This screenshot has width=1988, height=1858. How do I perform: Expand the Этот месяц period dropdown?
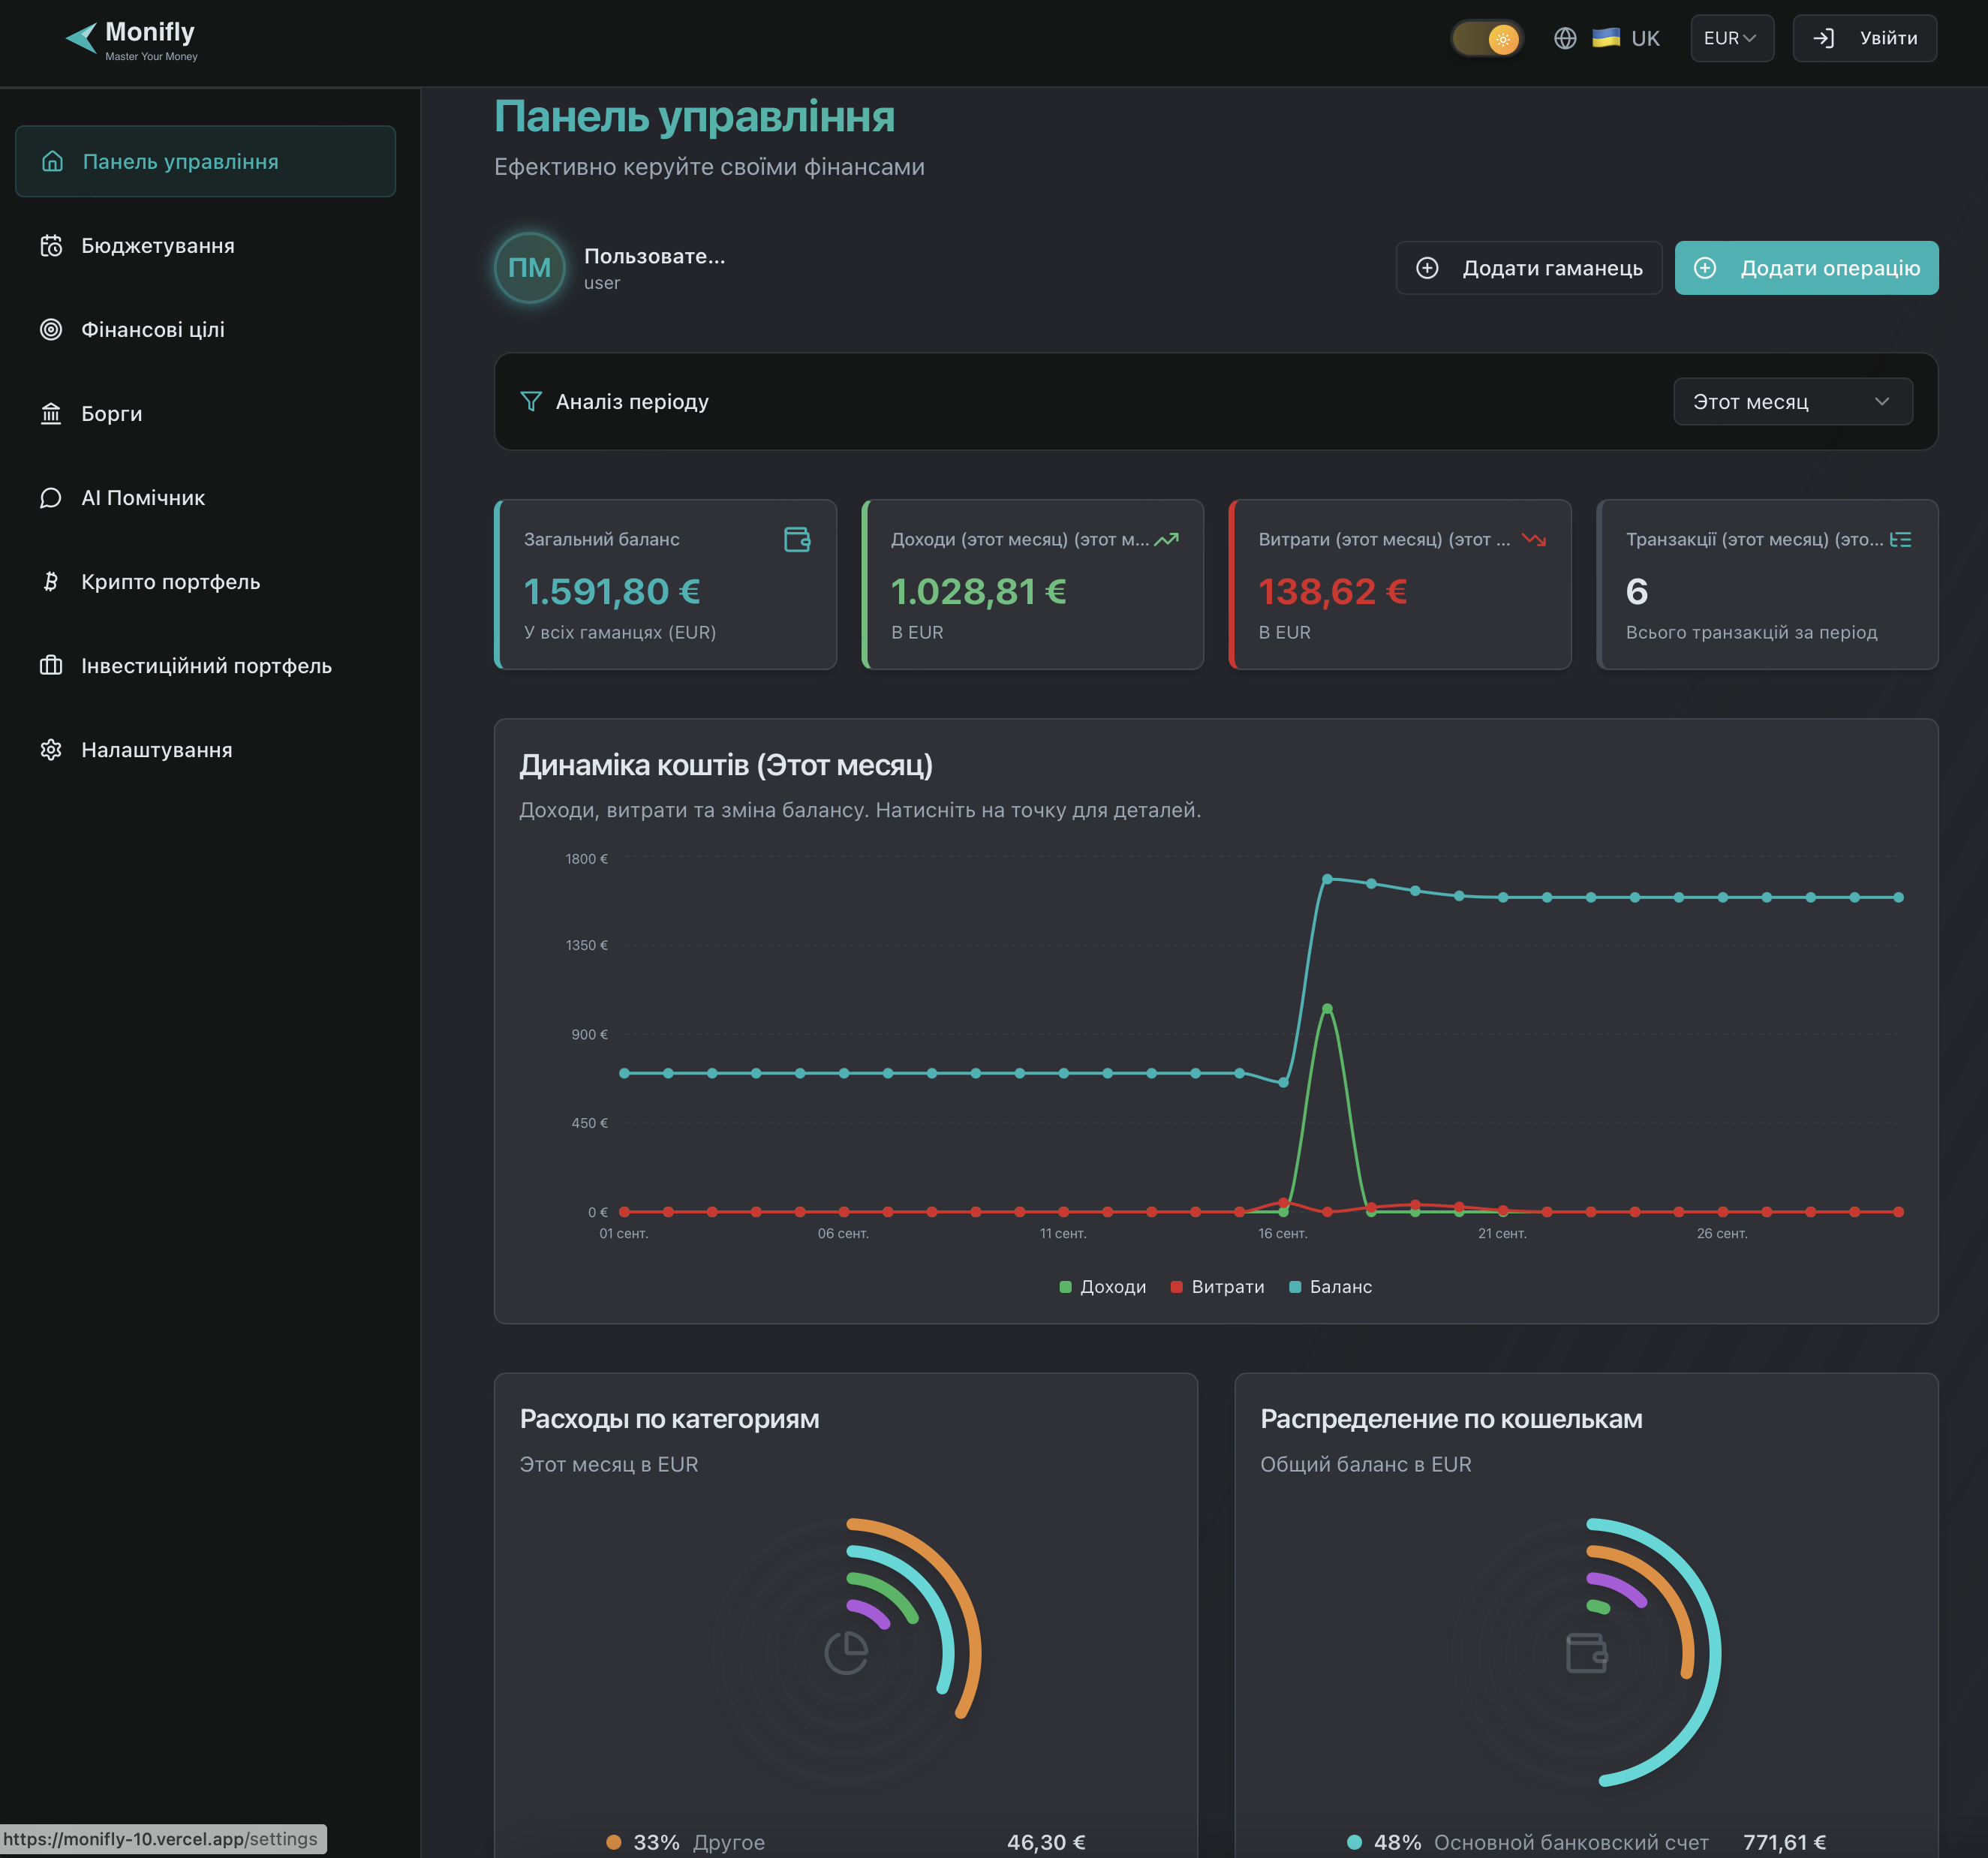point(1792,401)
